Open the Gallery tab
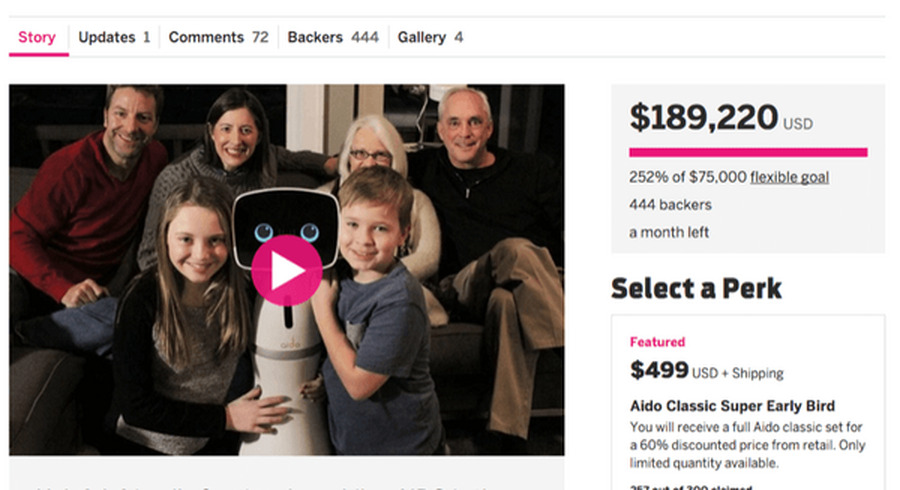The image size is (900, 490). point(430,38)
